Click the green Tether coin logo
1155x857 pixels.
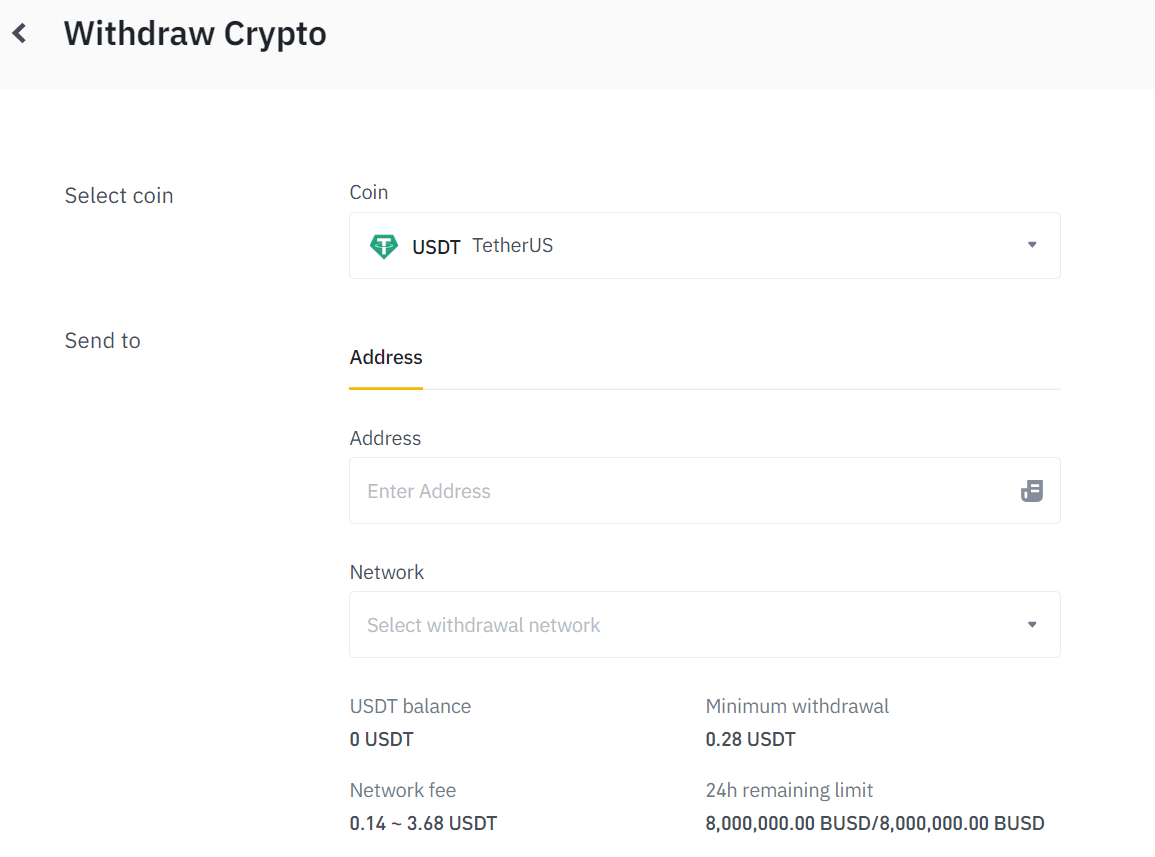[x=384, y=246]
